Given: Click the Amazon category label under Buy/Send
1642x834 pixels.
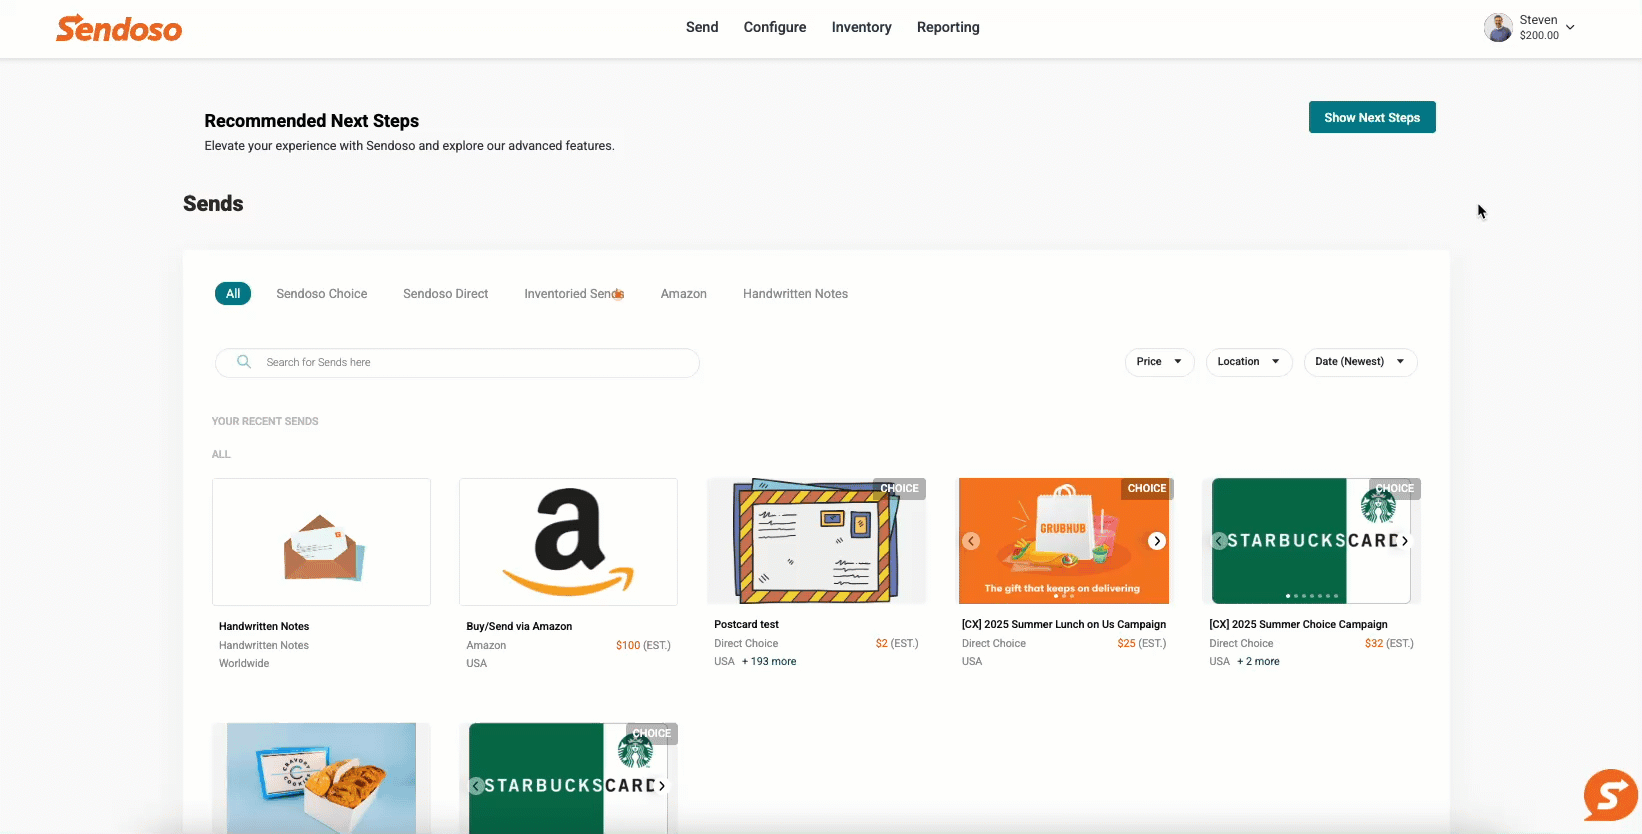Looking at the screenshot, I should (x=486, y=645).
